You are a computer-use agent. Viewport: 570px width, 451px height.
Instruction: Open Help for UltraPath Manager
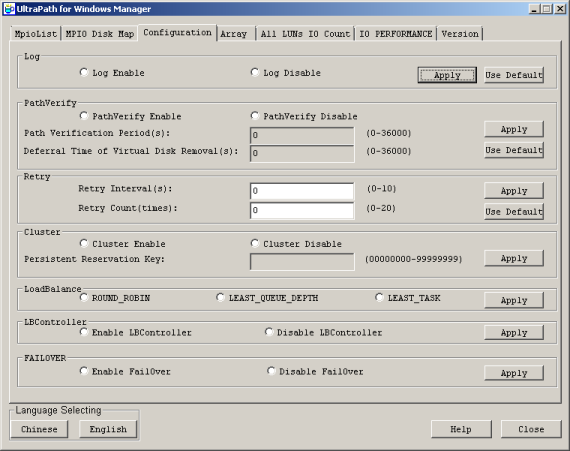(x=461, y=429)
